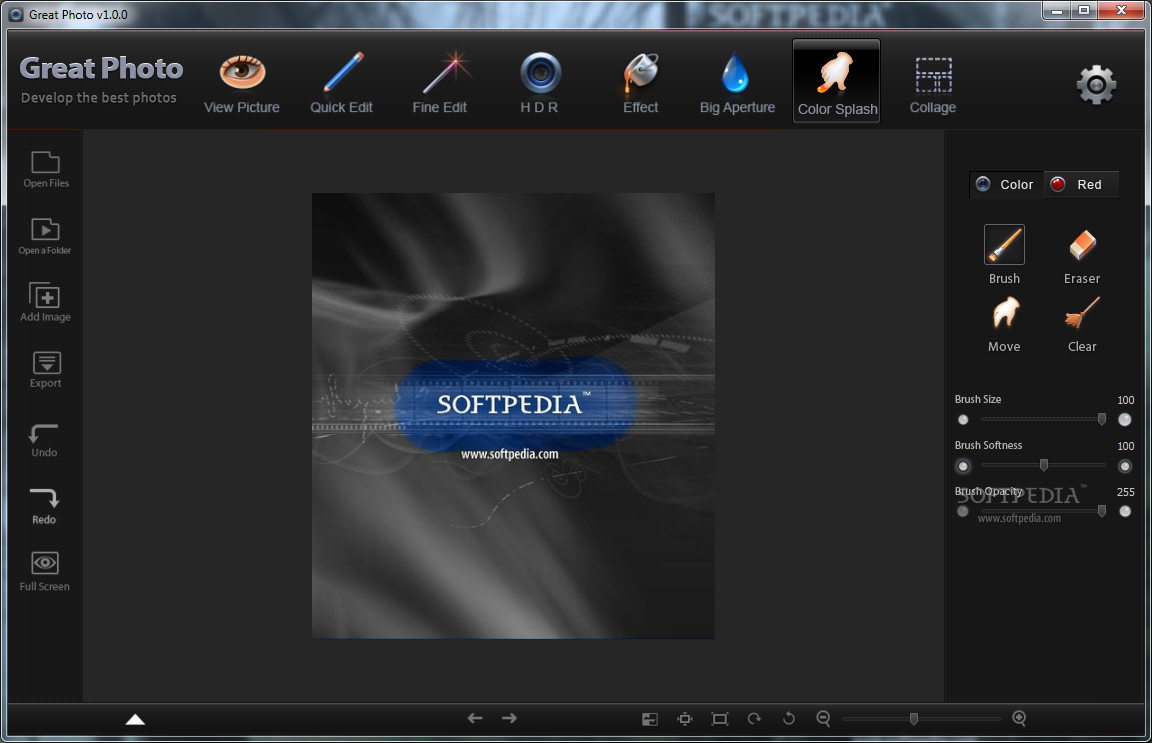The image size is (1152, 743).
Task: Click the Great Photo logo title
Action: [101, 68]
